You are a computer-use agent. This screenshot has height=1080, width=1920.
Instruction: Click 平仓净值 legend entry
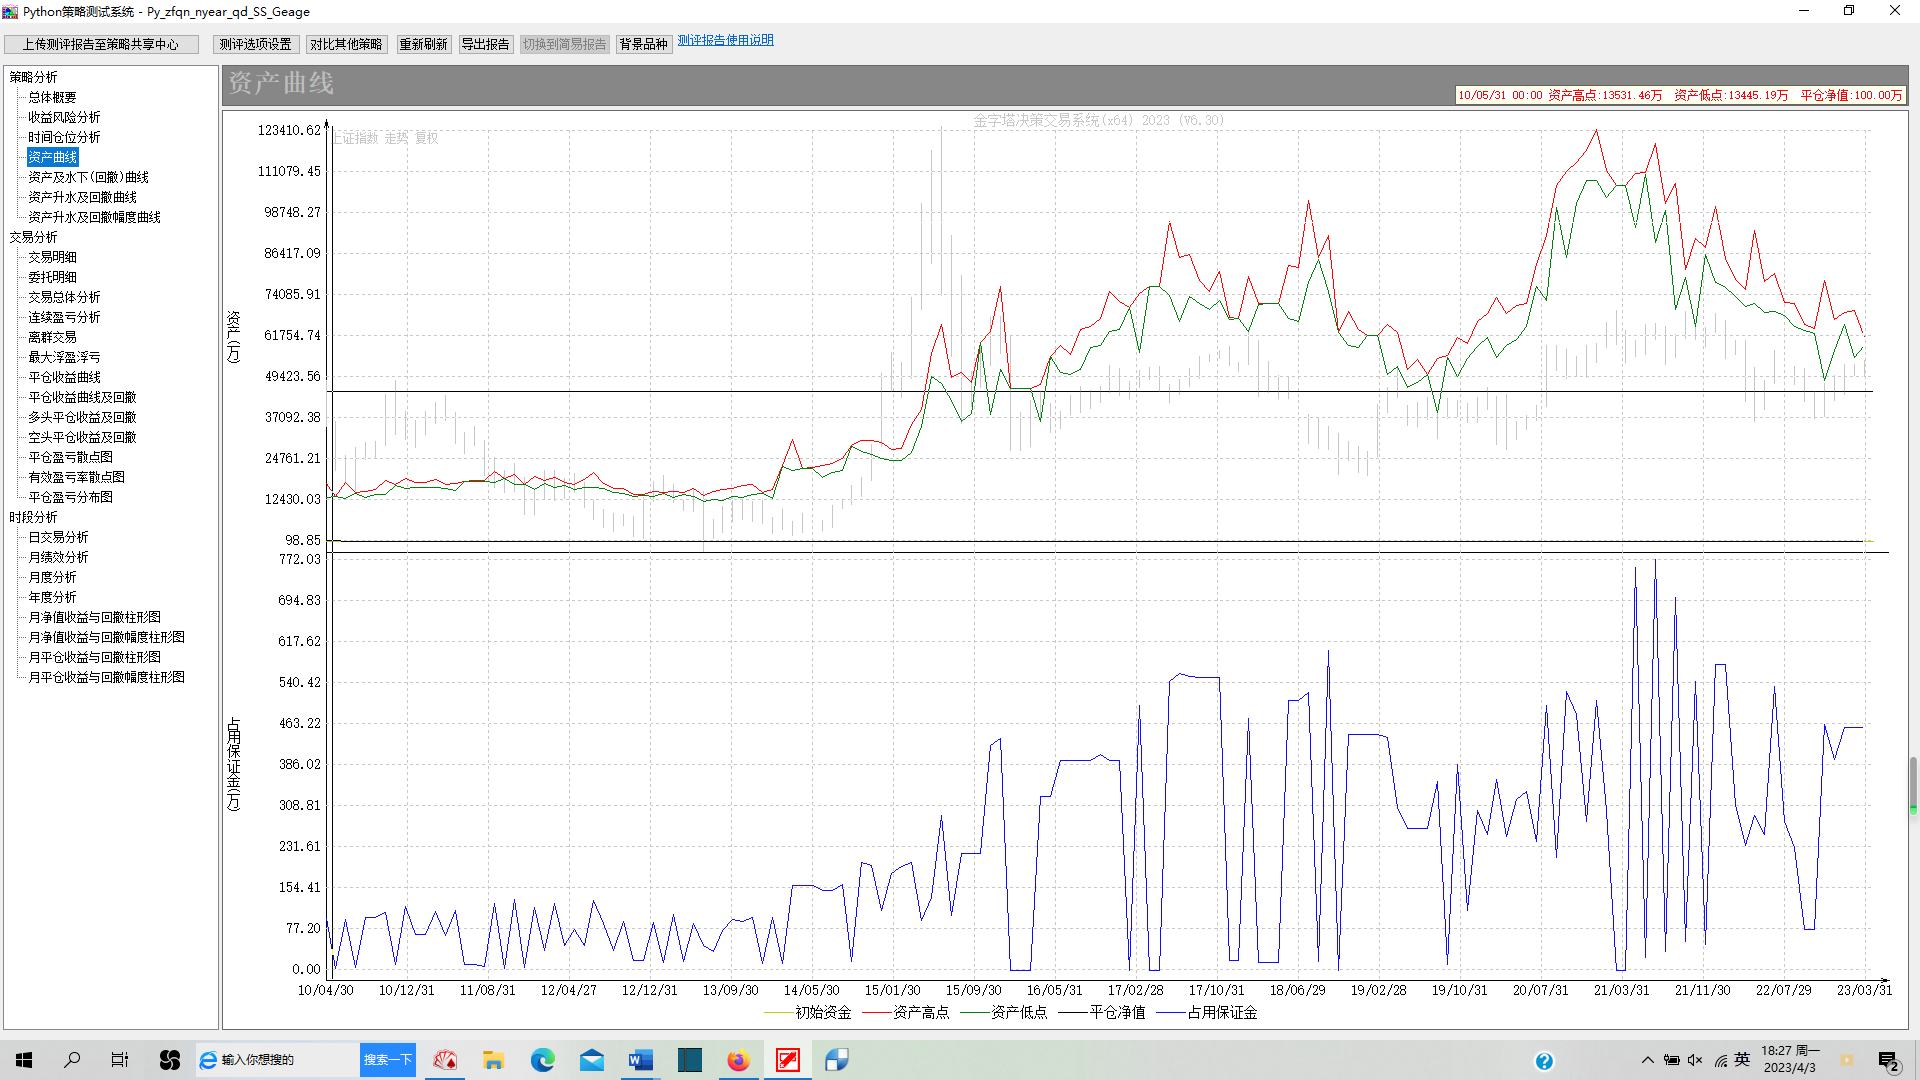coord(1102,1013)
